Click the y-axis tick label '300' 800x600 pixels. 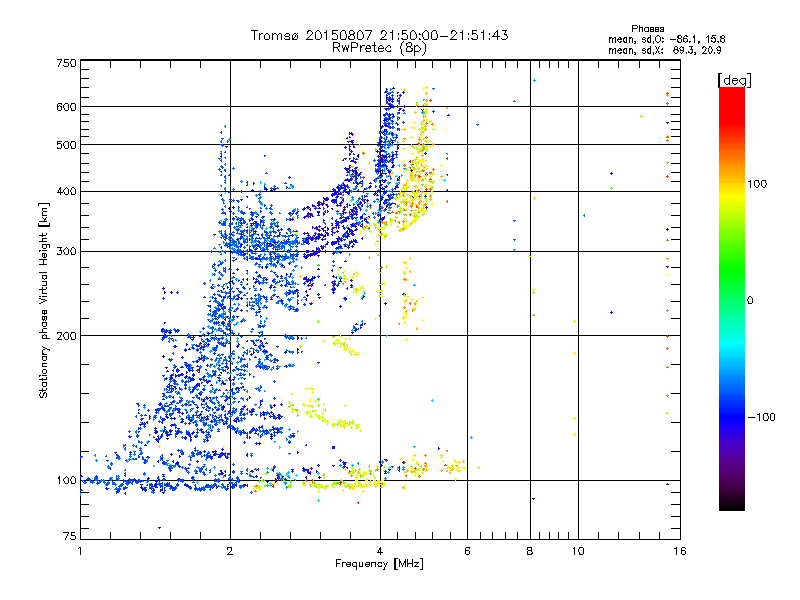[x=67, y=252]
